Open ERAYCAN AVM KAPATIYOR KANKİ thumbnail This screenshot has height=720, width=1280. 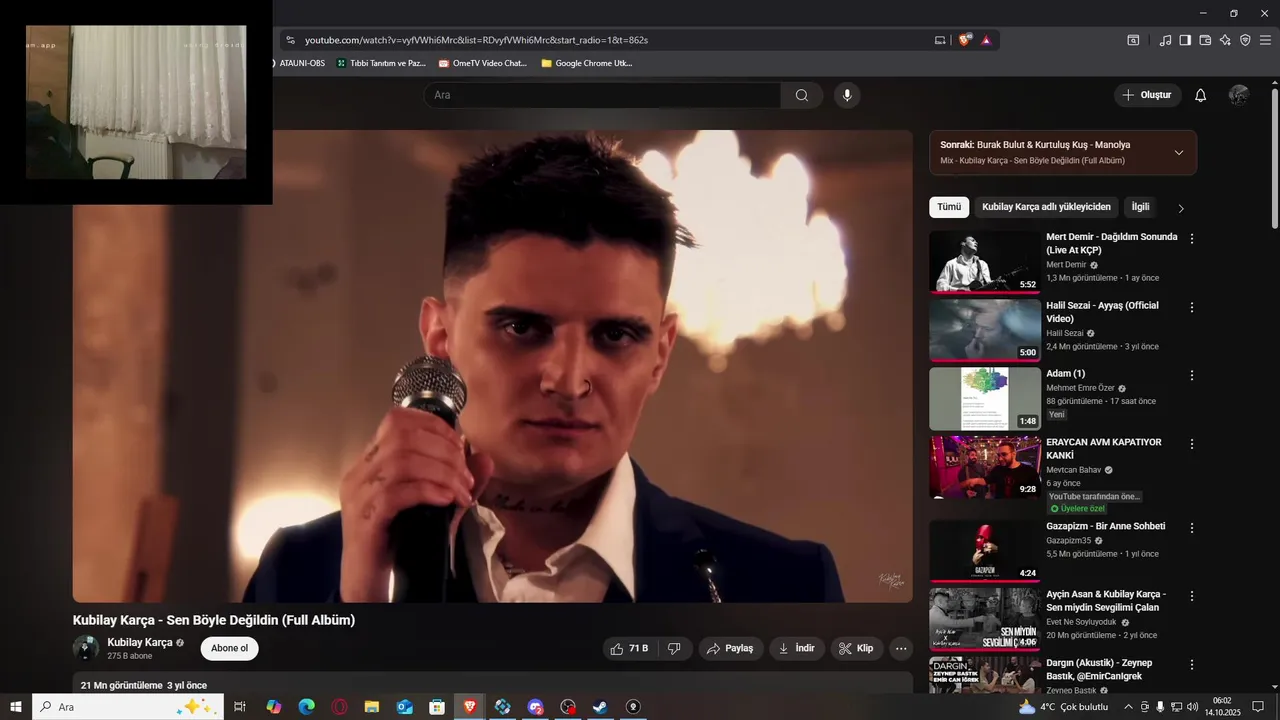click(985, 467)
